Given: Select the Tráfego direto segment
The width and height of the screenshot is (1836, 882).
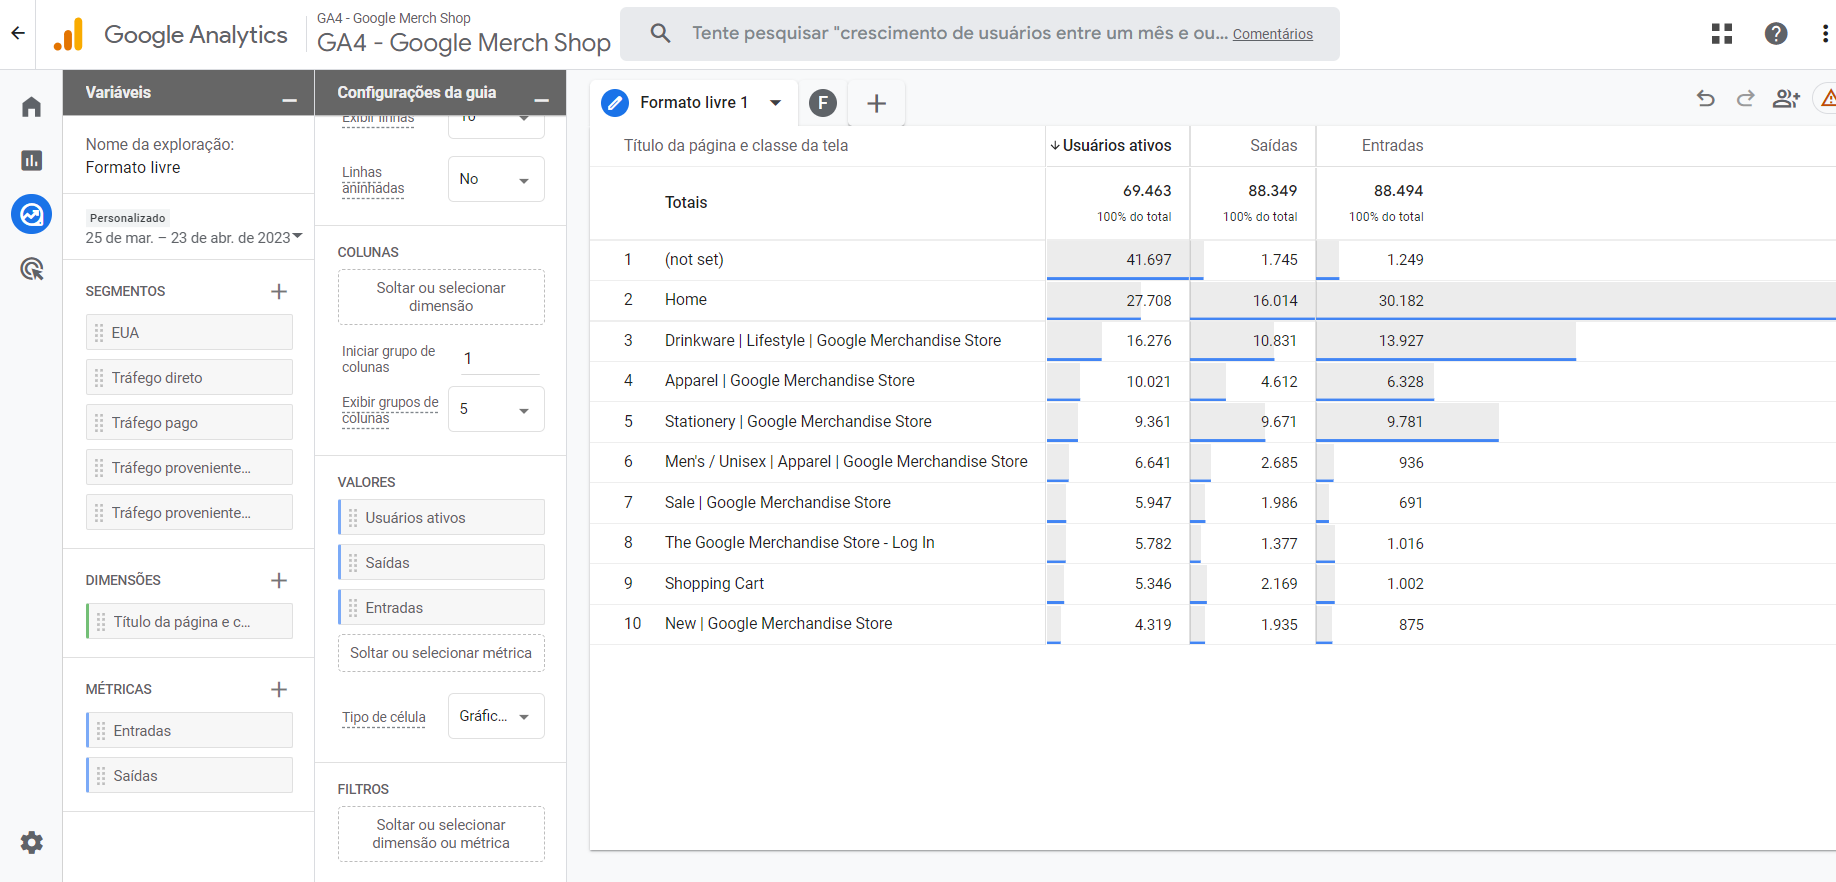Looking at the screenshot, I should pos(189,377).
